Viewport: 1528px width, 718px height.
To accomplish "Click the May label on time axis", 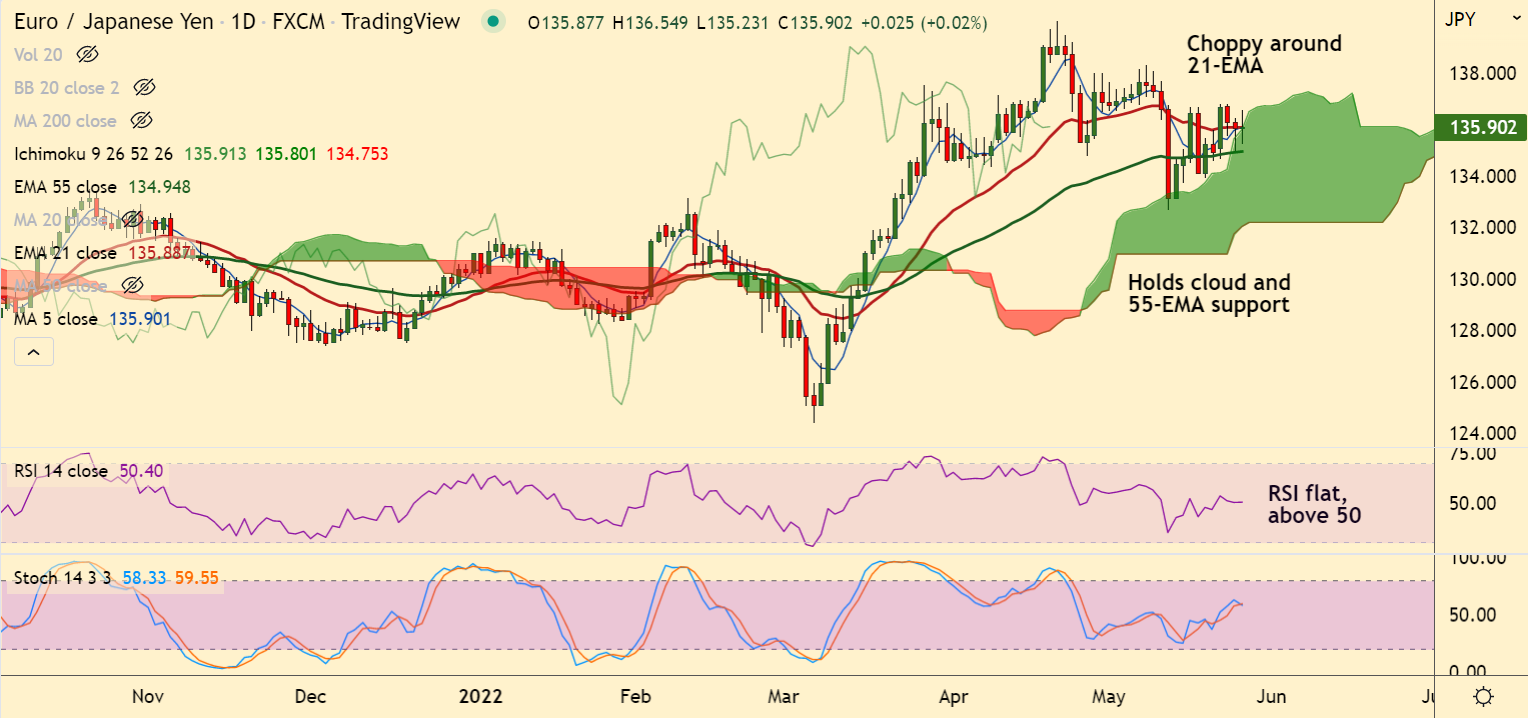I will [1108, 695].
